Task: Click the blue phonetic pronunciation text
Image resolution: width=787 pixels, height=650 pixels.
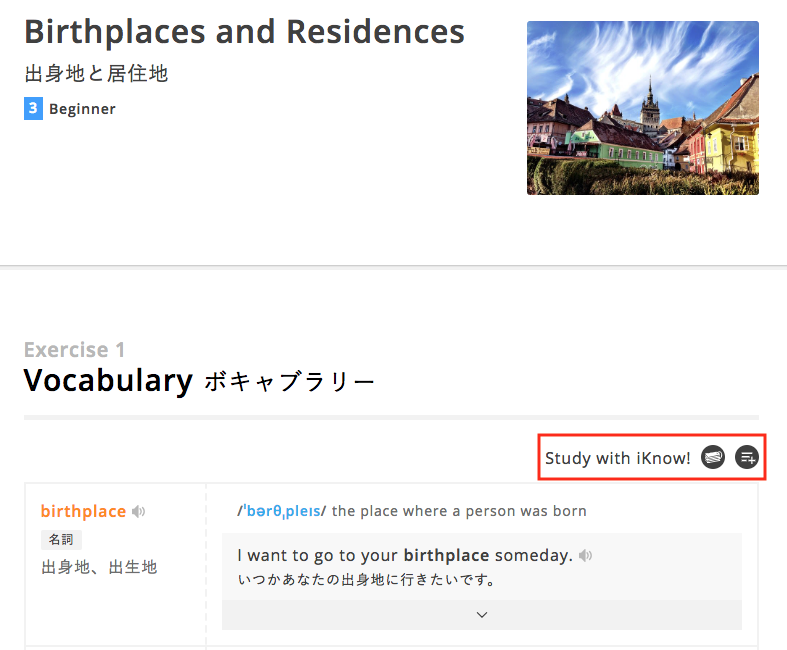Action: pyautogui.click(x=282, y=511)
